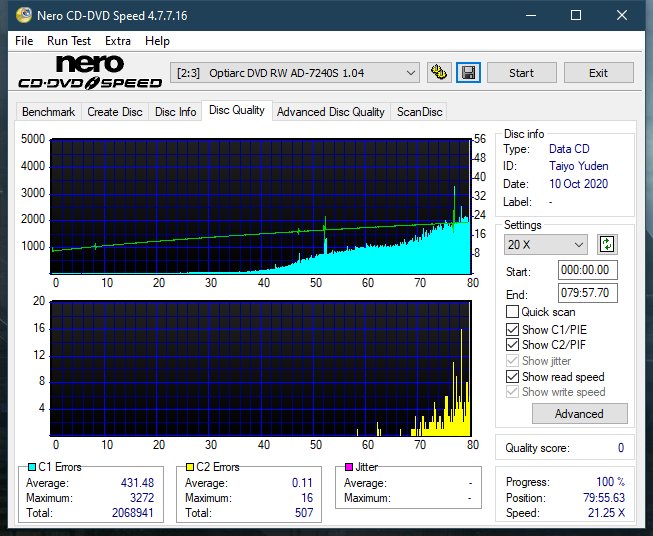This screenshot has width=653, height=536.
Task: Click the Progress 100 % value
Action: 611,482
